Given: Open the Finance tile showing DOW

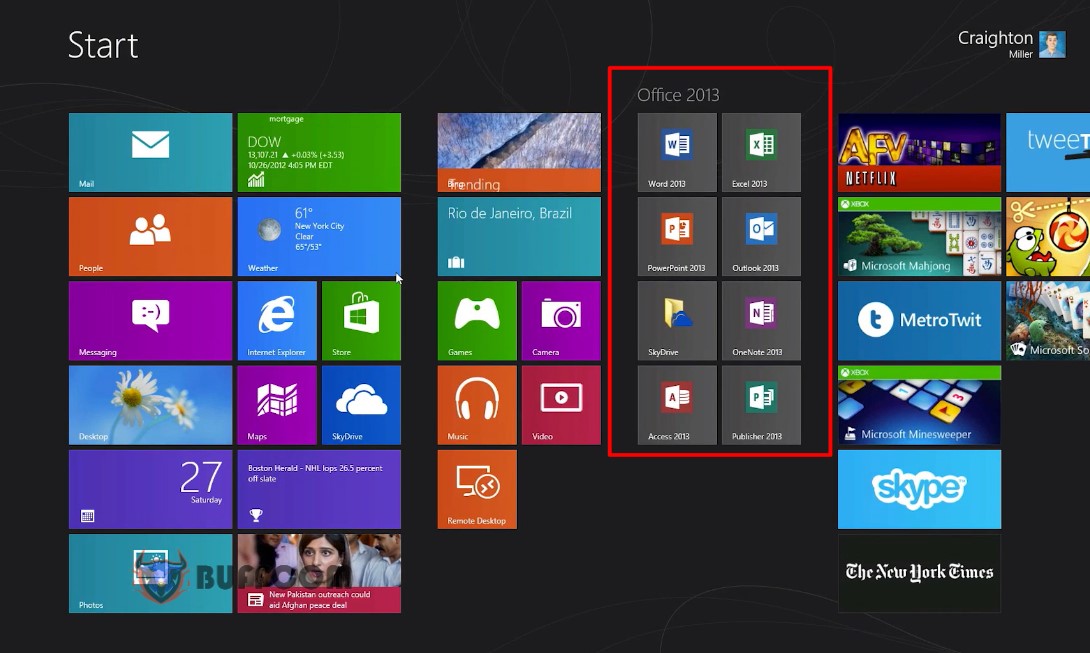Looking at the screenshot, I should (319, 152).
